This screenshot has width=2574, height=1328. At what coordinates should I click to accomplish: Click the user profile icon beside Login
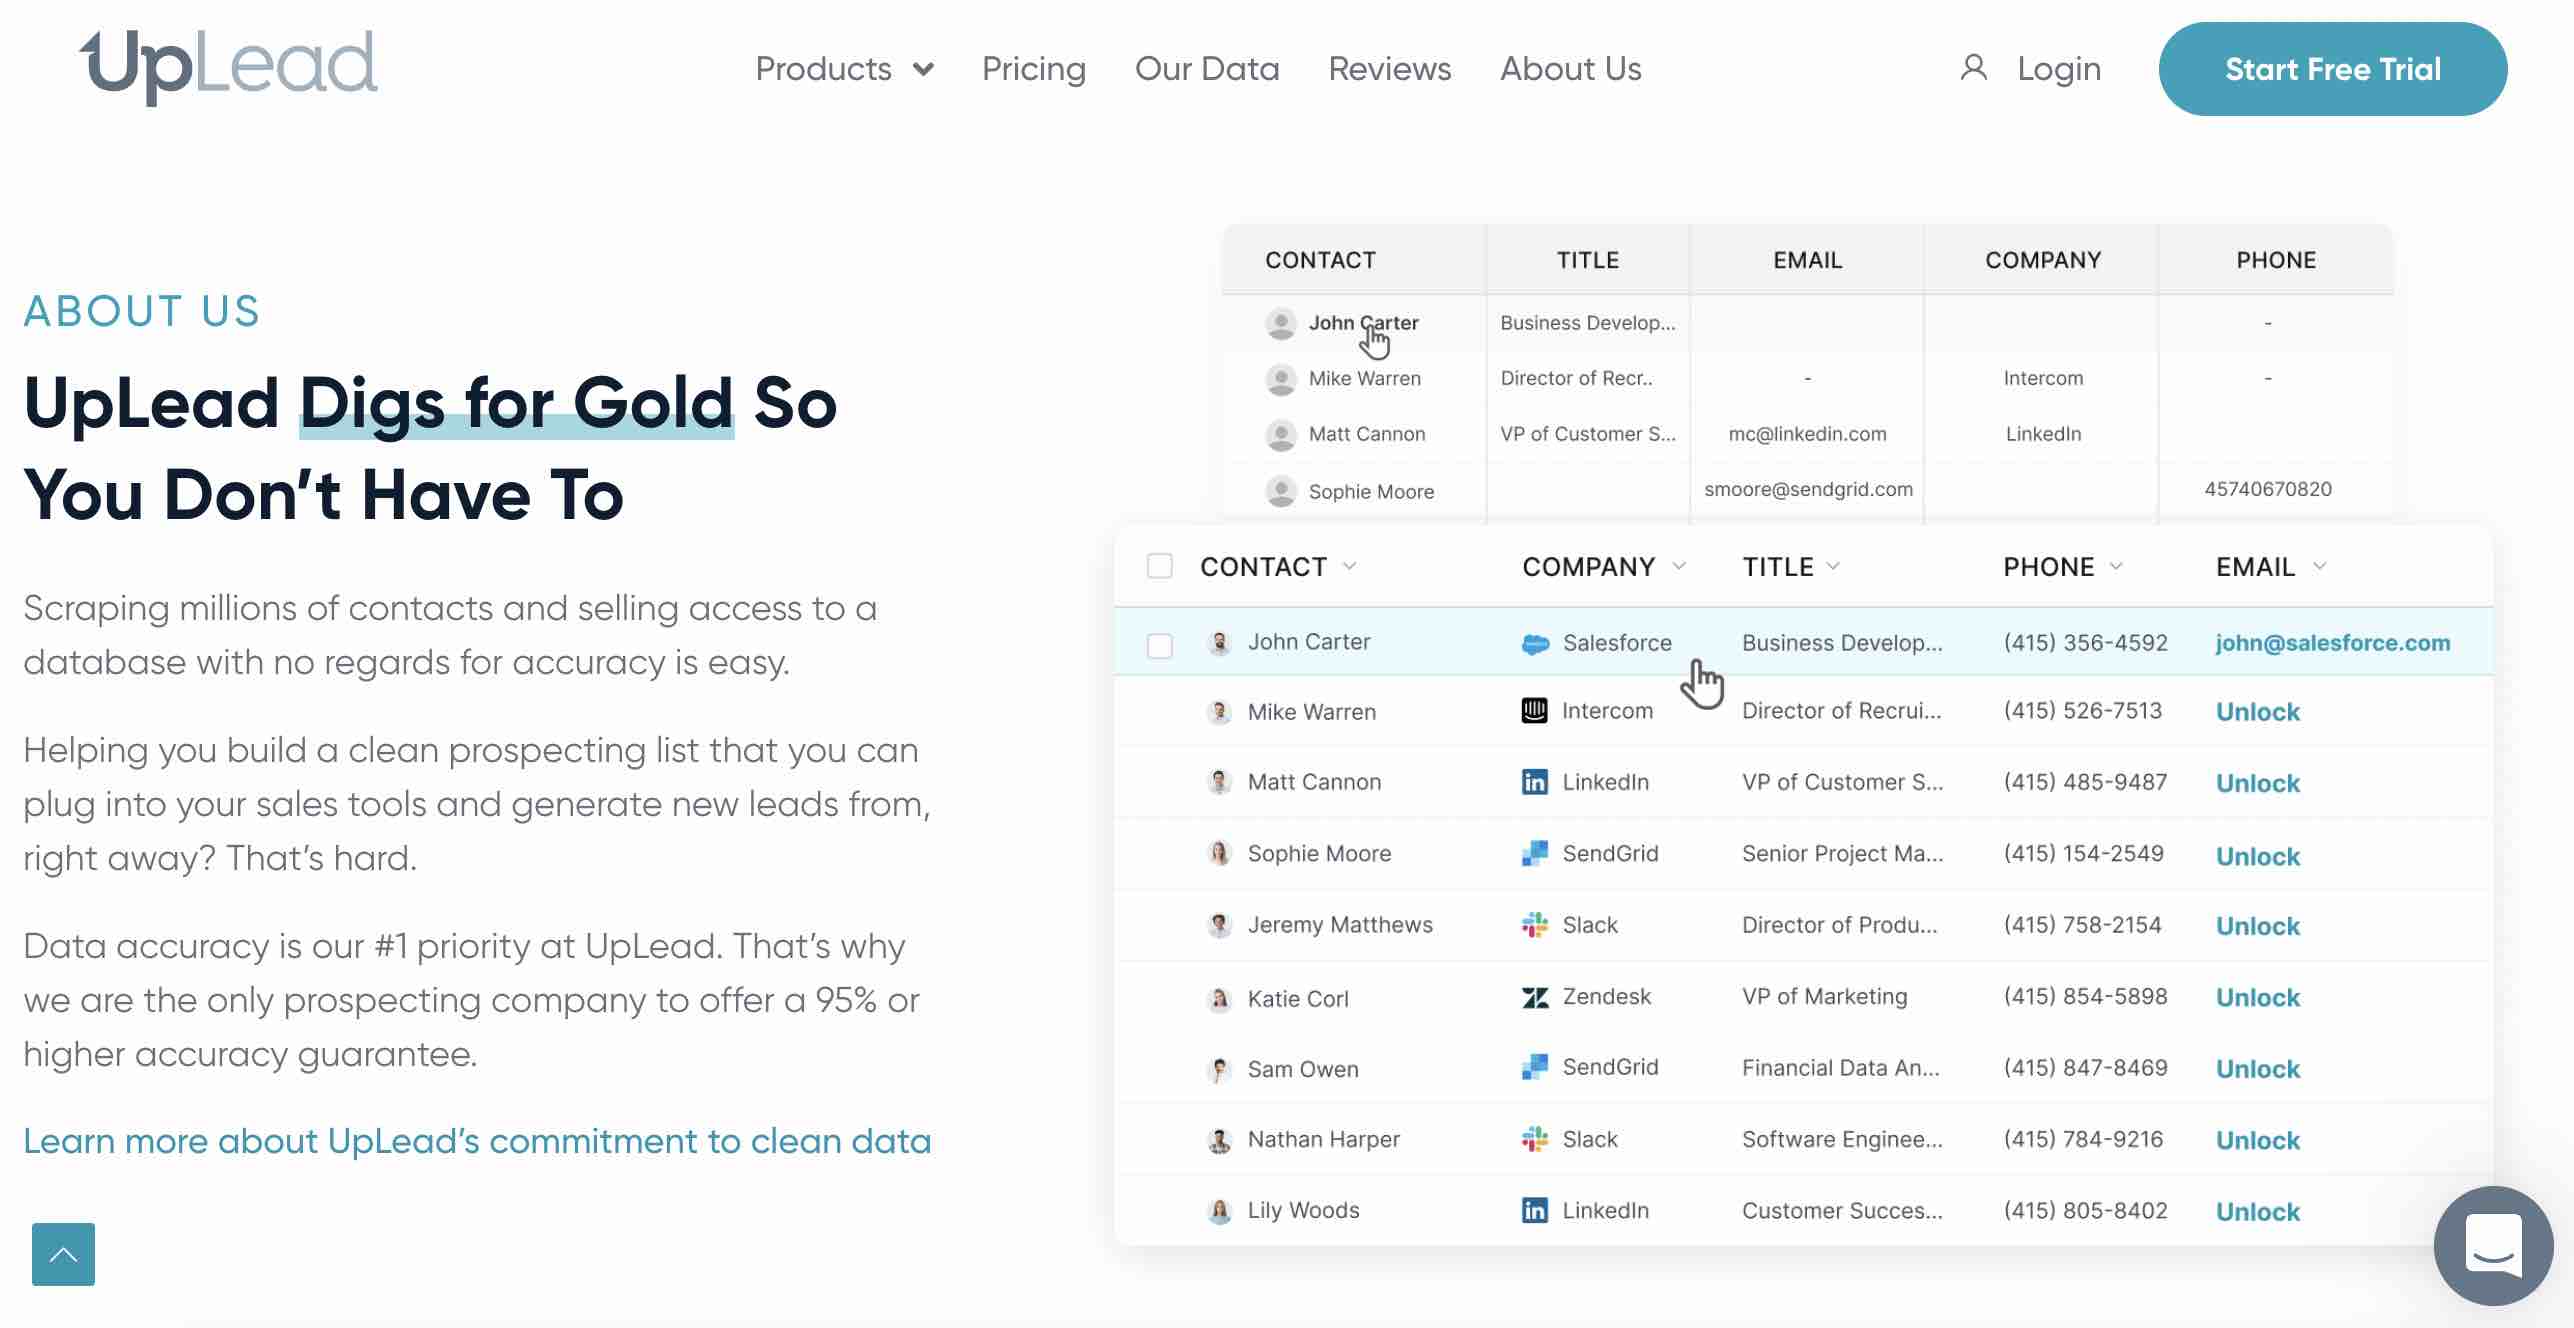coord(1973,68)
